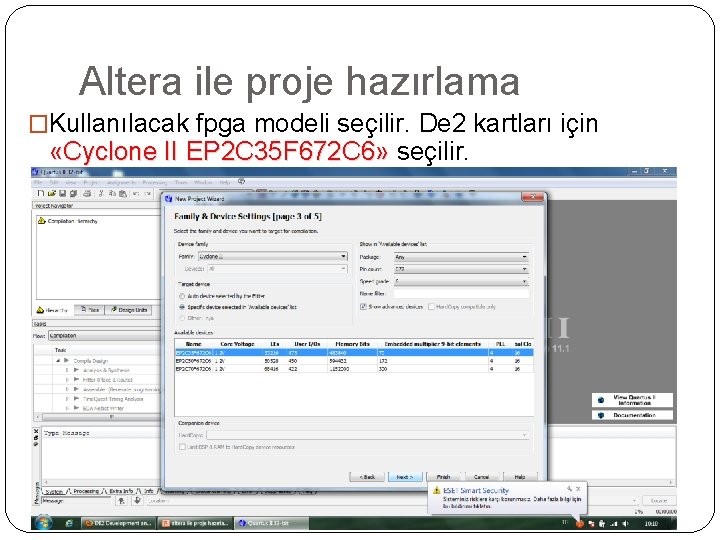Screen dimensions: 720x540
Task: Click the Compilation Hierarchy warning icon
Action: tap(41, 221)
